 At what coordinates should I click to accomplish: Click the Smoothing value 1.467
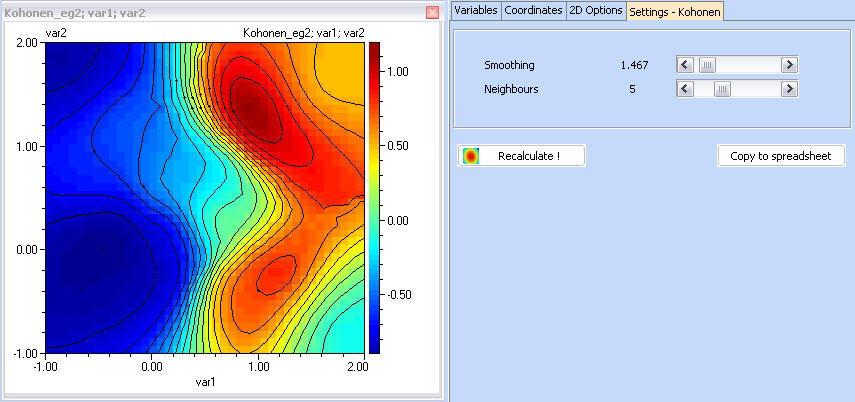(634, 65)
